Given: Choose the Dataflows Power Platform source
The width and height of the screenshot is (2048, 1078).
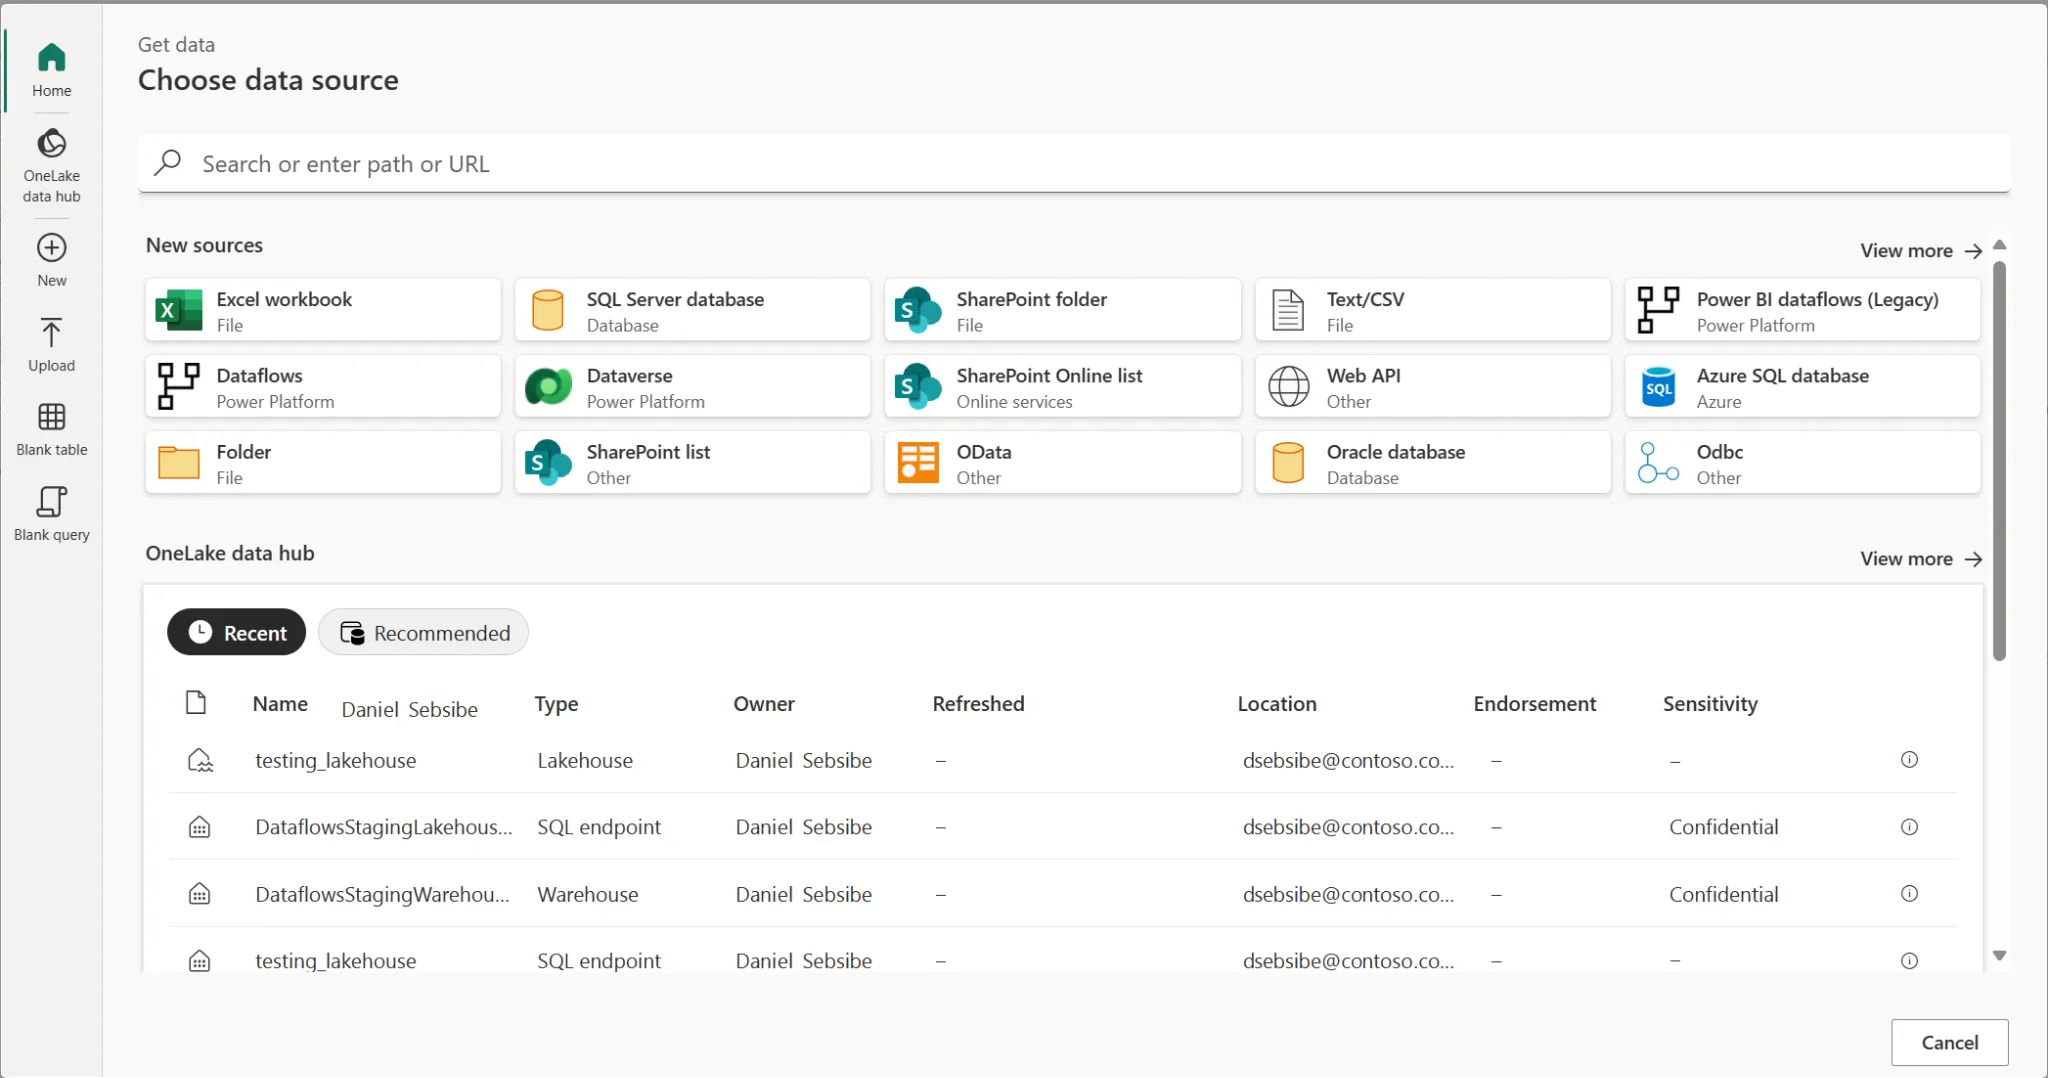Looking at the screenshot, I should (323, 387).
